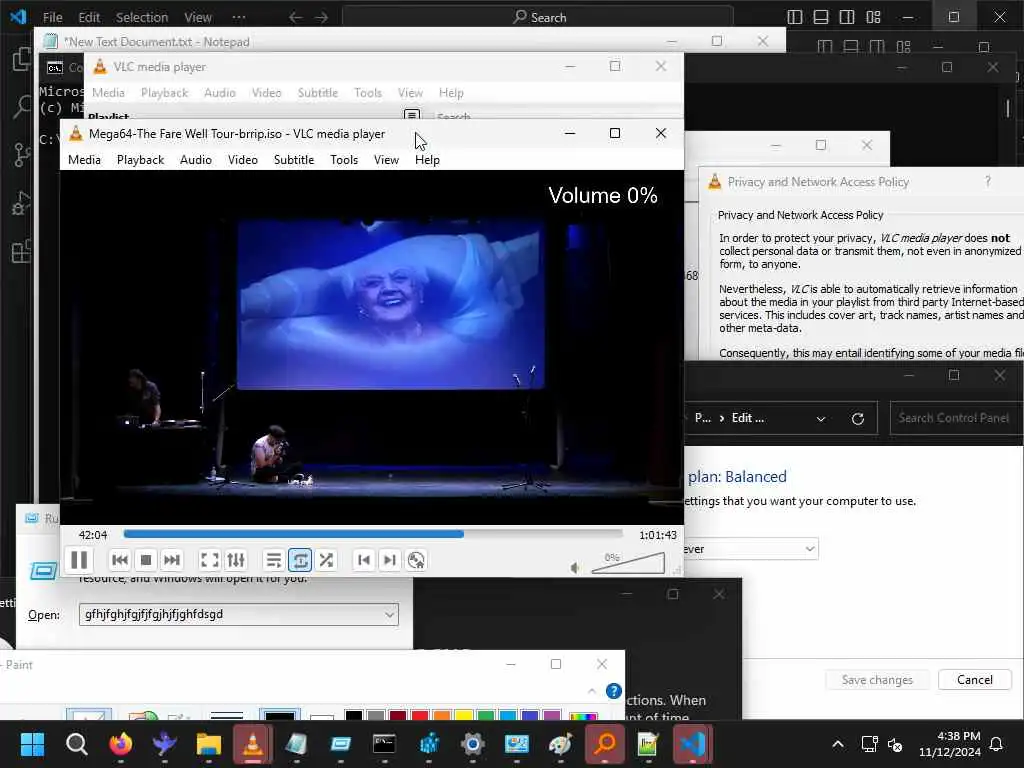The image size is (1024, 768).
Task: Open VS Code Source Control activity icon
Action: pyautogui.click(x=22, y=155)
